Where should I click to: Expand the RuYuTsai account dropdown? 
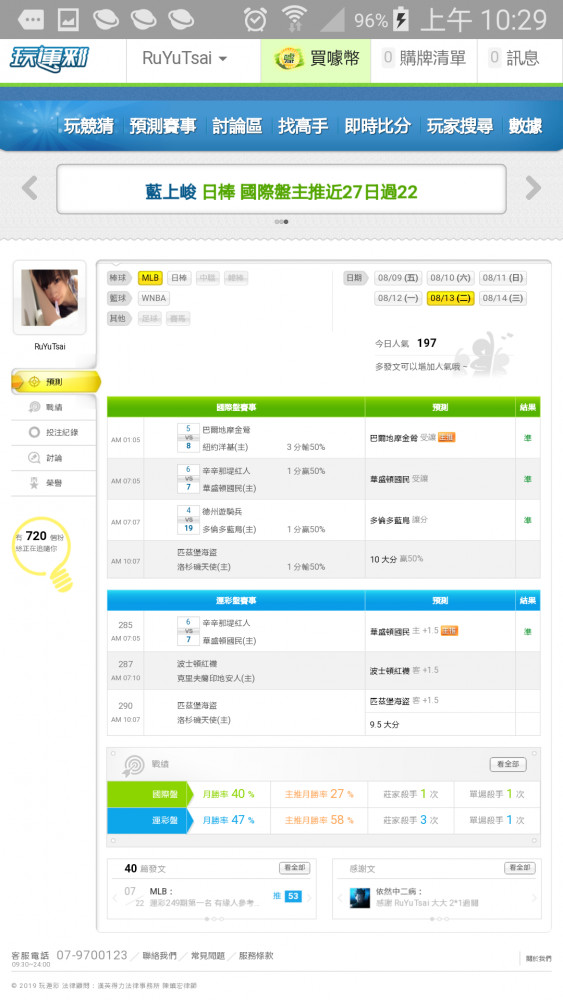[184, 59]
